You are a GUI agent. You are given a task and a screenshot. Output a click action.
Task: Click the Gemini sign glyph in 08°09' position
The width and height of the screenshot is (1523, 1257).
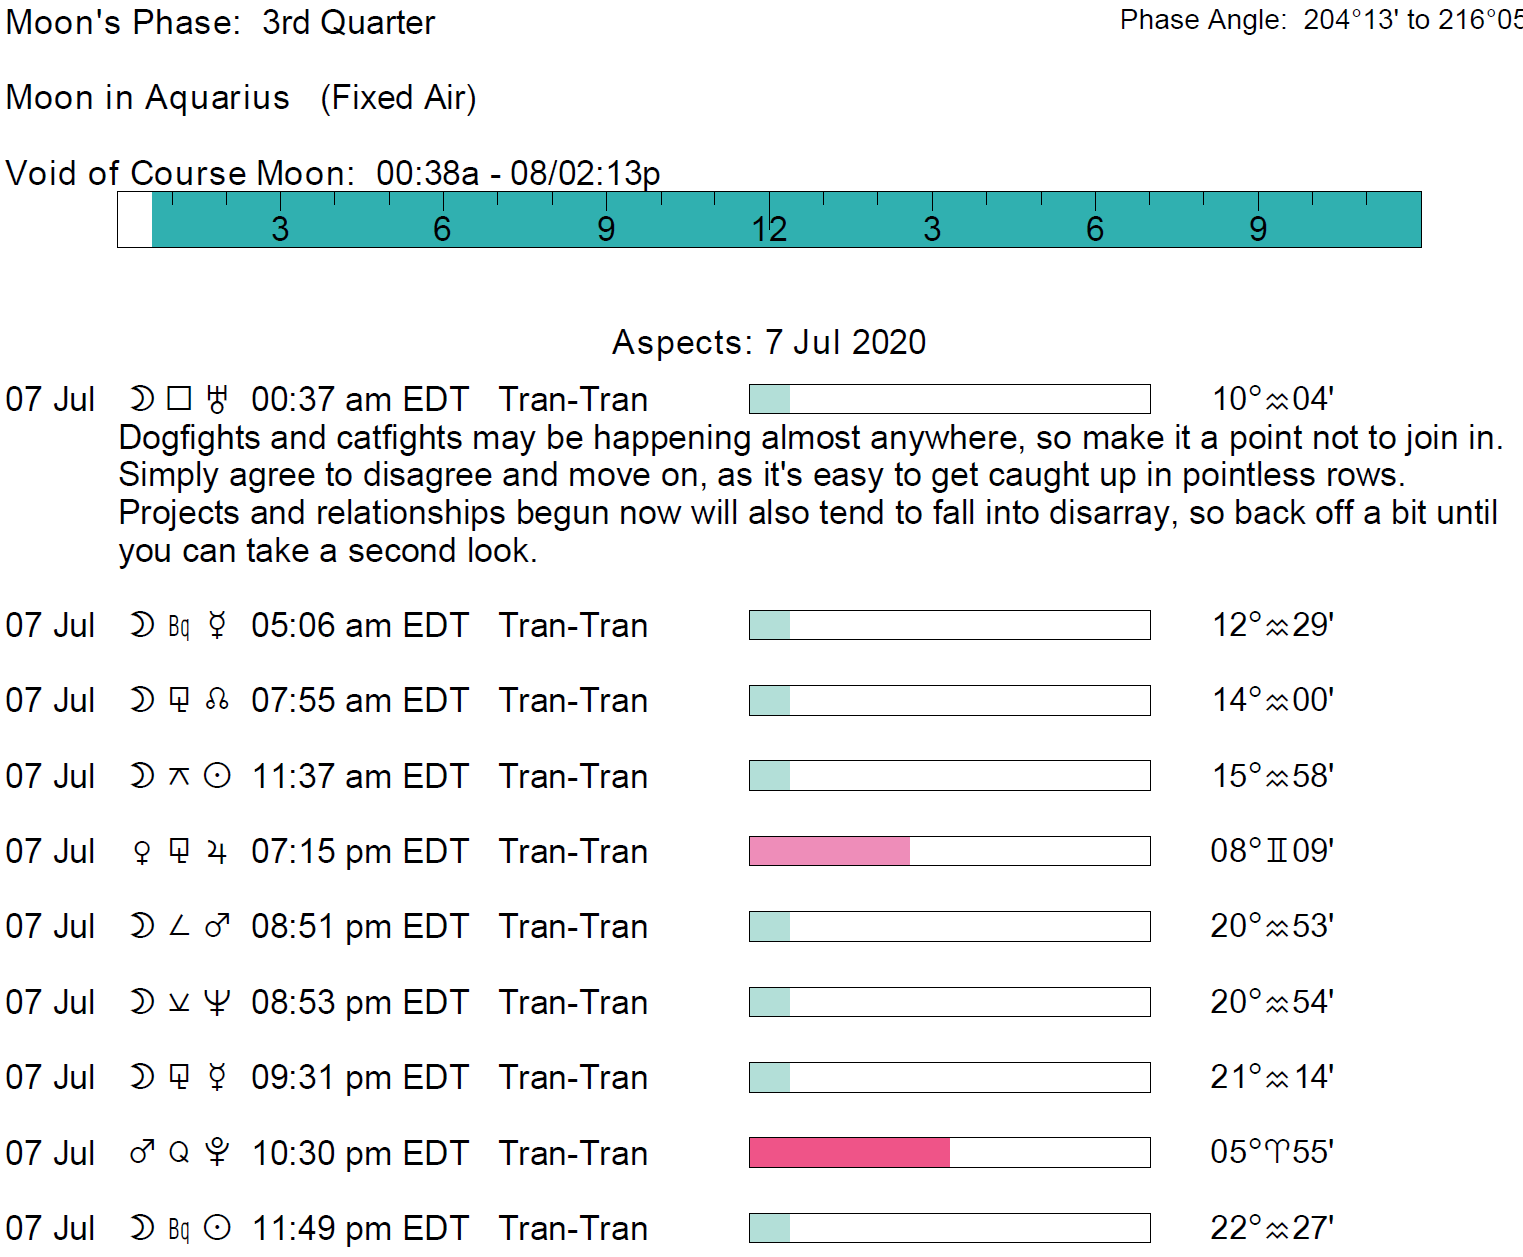[1278, 851]
